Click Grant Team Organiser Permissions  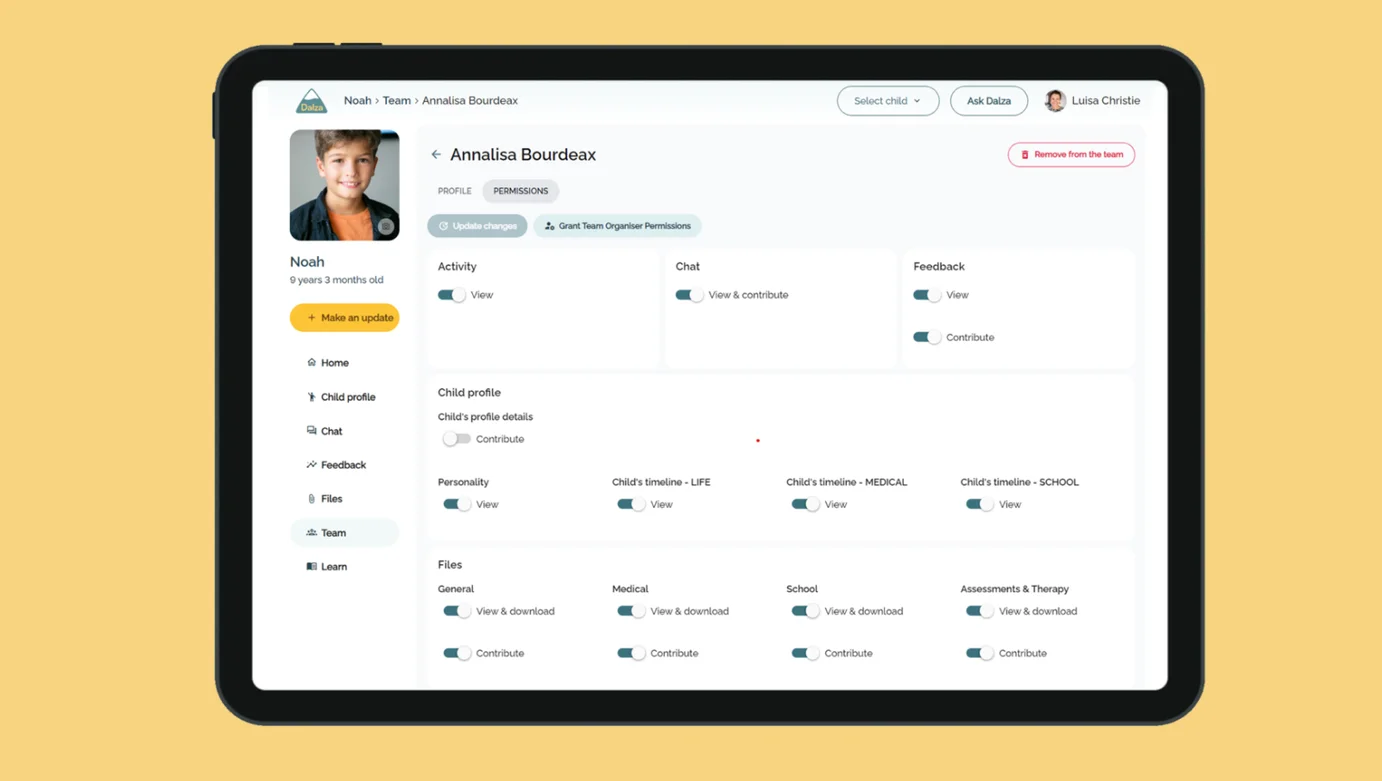[617, 225]
